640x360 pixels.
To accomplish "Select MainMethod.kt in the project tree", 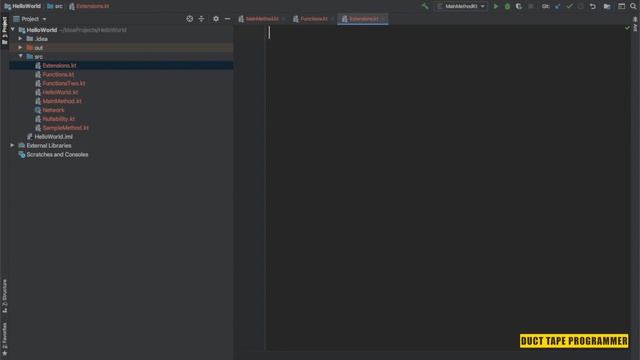I will click(62, 101).
